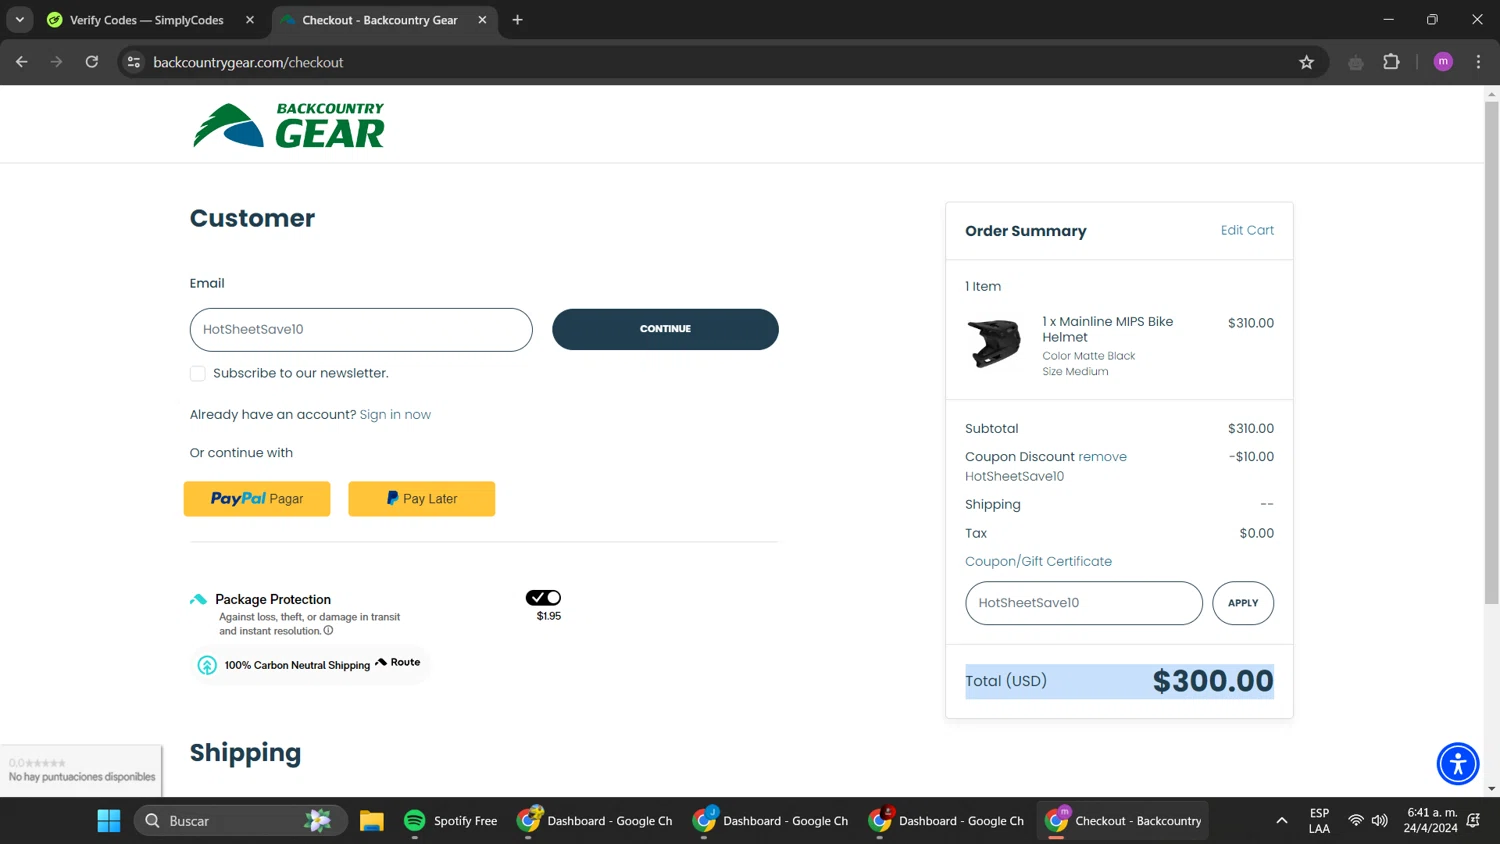The height and width of the screenshot is (844, 1500).
Task: Click the APPLY coupon button
Action: pyautogui.click(x=1243, y=603)
